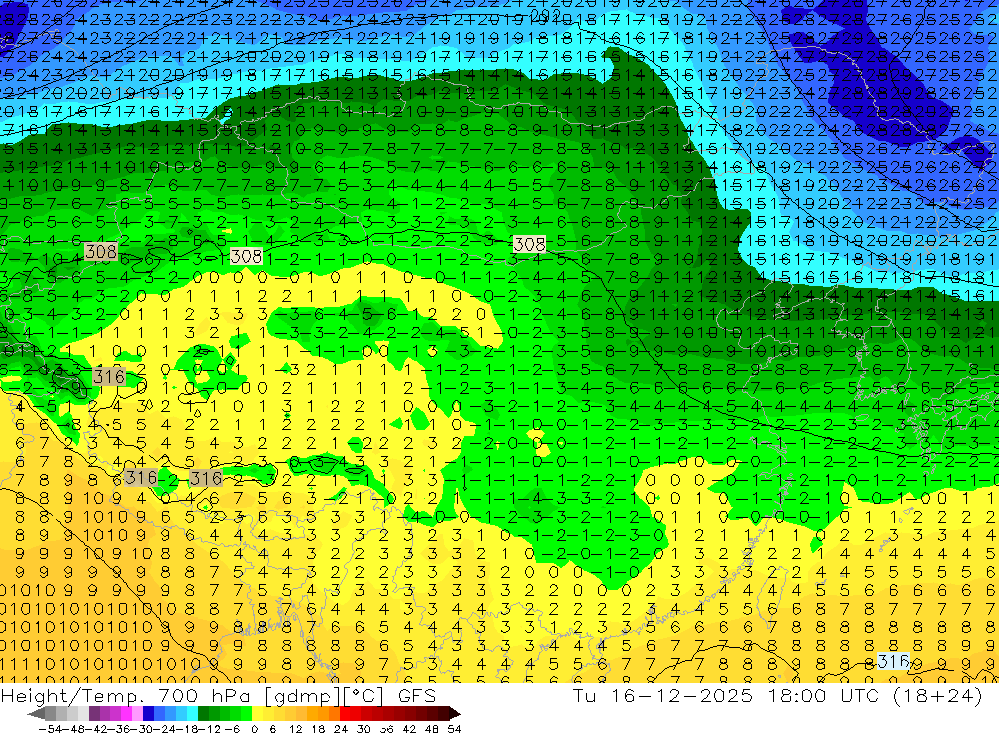This screenshot has height=733, width=1000.
Task: Click the darkest green legend swatch above -12
Action: point(203,714)
